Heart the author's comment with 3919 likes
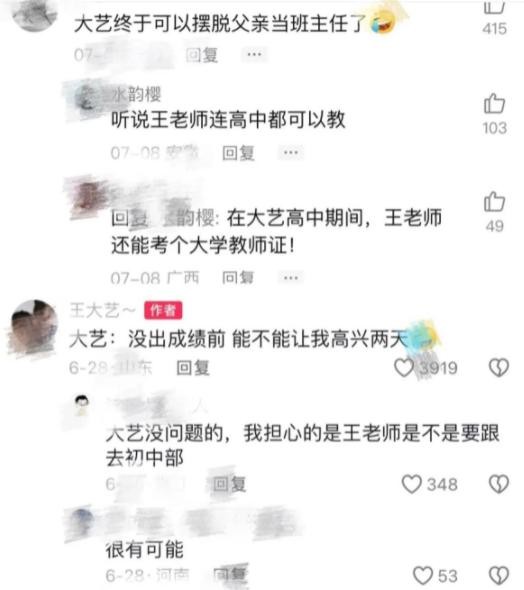The image size is (524, 590). 404,368
